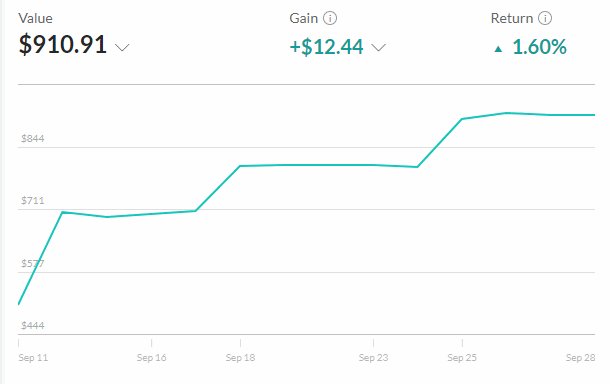Select the Sep 11 date marker

(33, 358)
